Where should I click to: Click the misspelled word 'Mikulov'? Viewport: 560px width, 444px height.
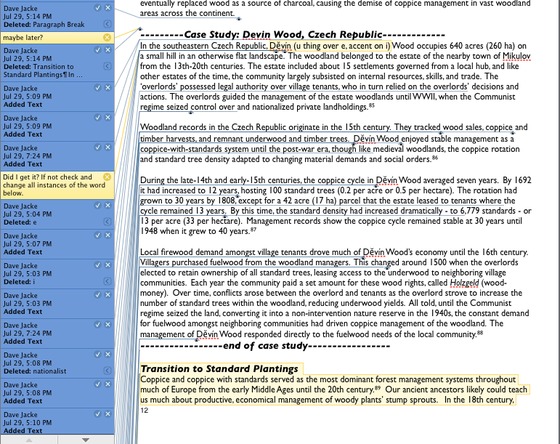coord(516,56)
